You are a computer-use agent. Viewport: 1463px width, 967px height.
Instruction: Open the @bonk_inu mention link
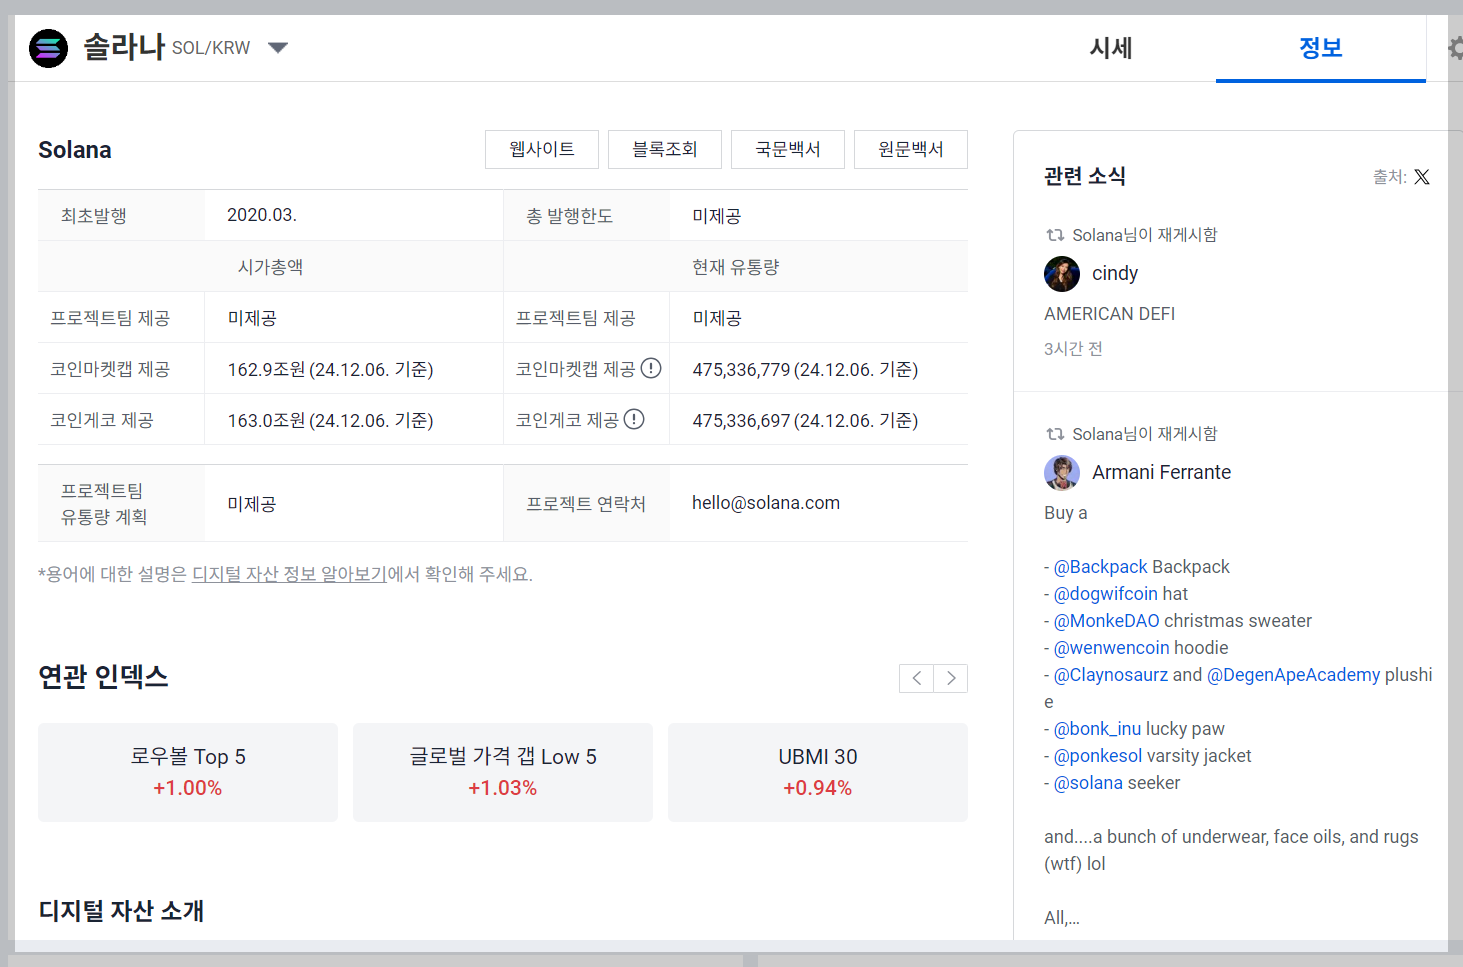(x=1097, y=729)
